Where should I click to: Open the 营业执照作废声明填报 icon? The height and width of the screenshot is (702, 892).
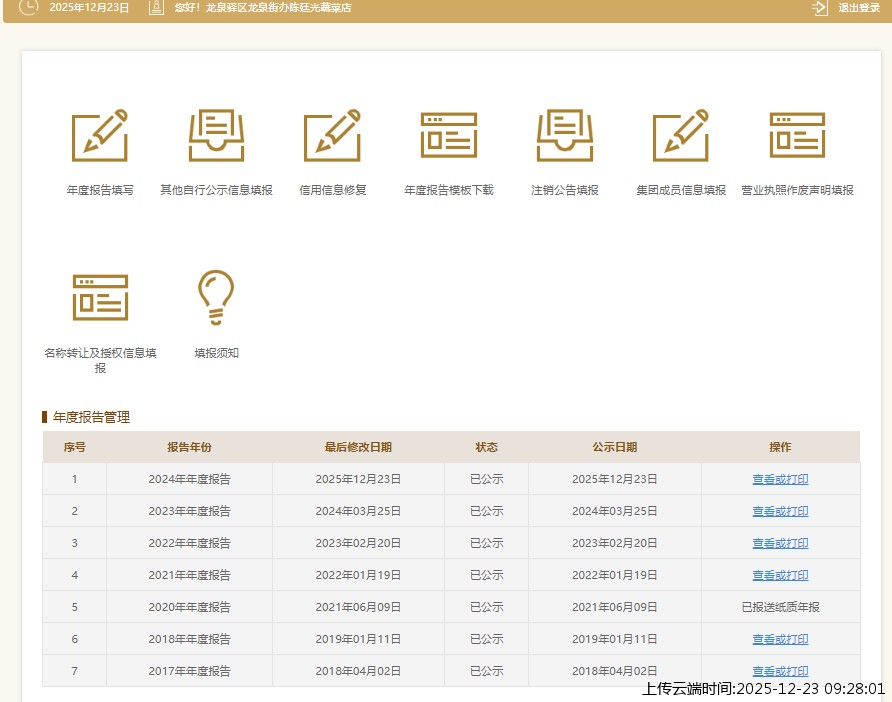point(797,135)
